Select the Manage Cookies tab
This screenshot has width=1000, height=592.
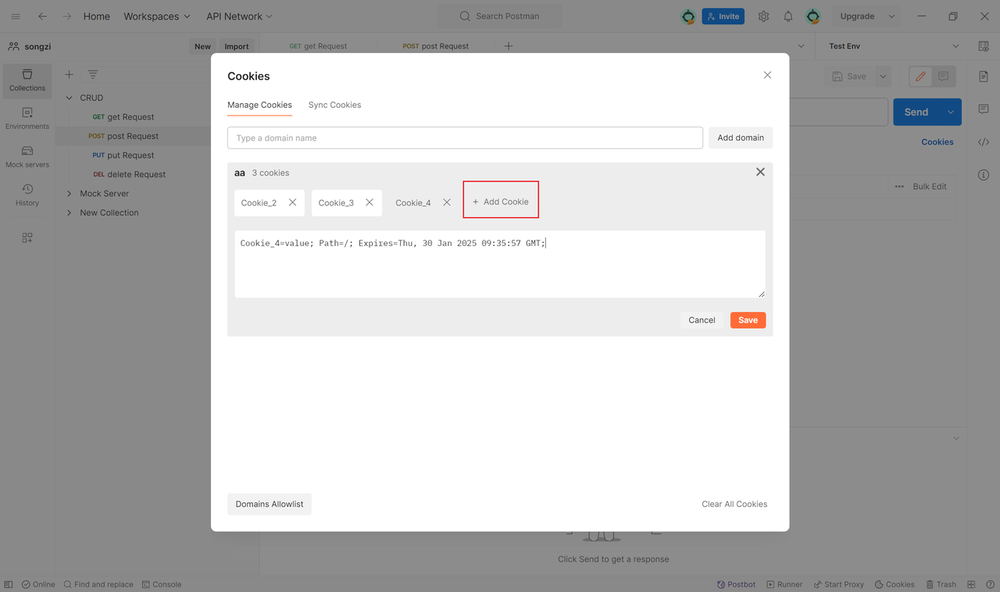(x=259, y=105)
